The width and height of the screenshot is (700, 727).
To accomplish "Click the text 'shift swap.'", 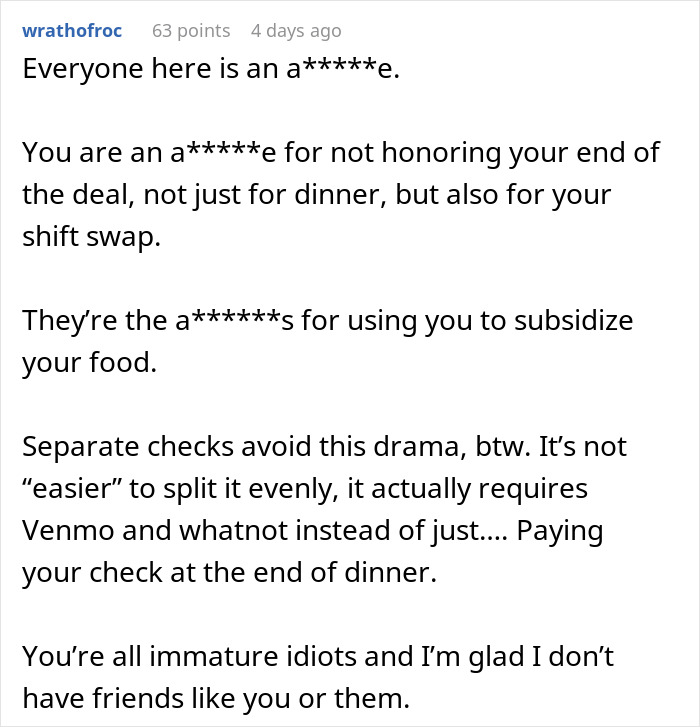I will (91, 236).
